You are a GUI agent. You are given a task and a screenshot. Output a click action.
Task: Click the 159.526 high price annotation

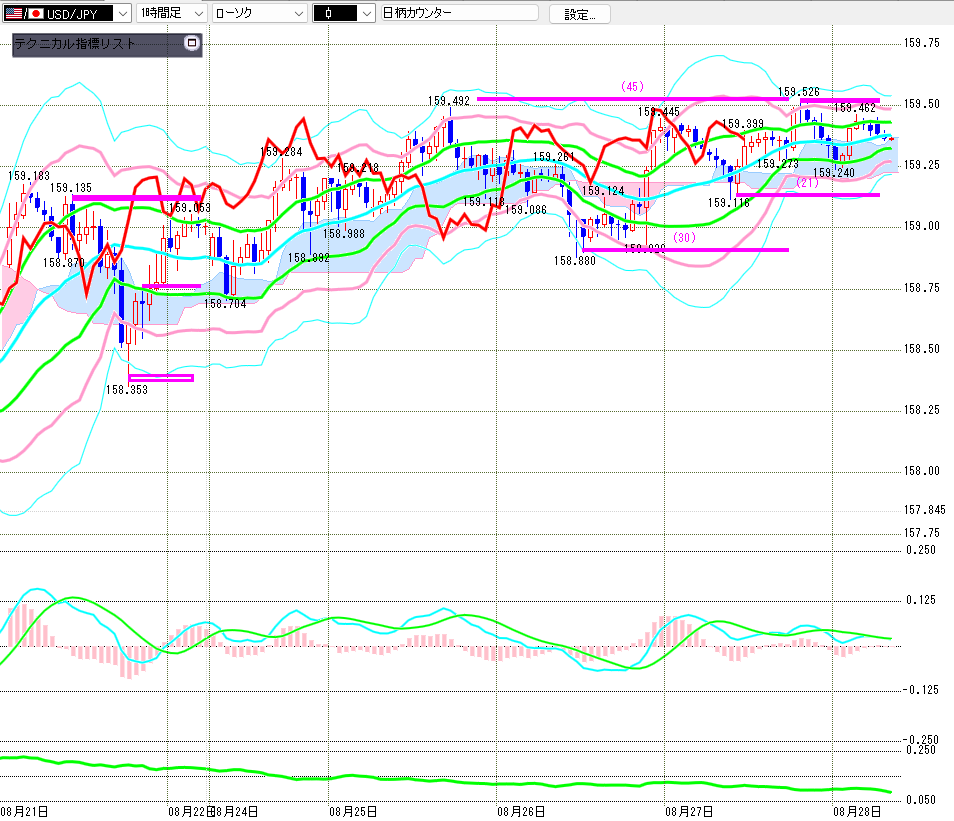pos(799,92)
